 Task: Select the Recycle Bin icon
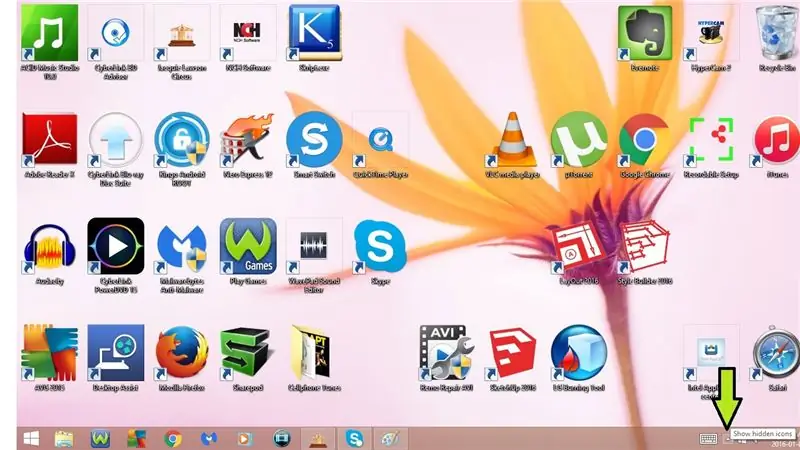tap(777, 34)
